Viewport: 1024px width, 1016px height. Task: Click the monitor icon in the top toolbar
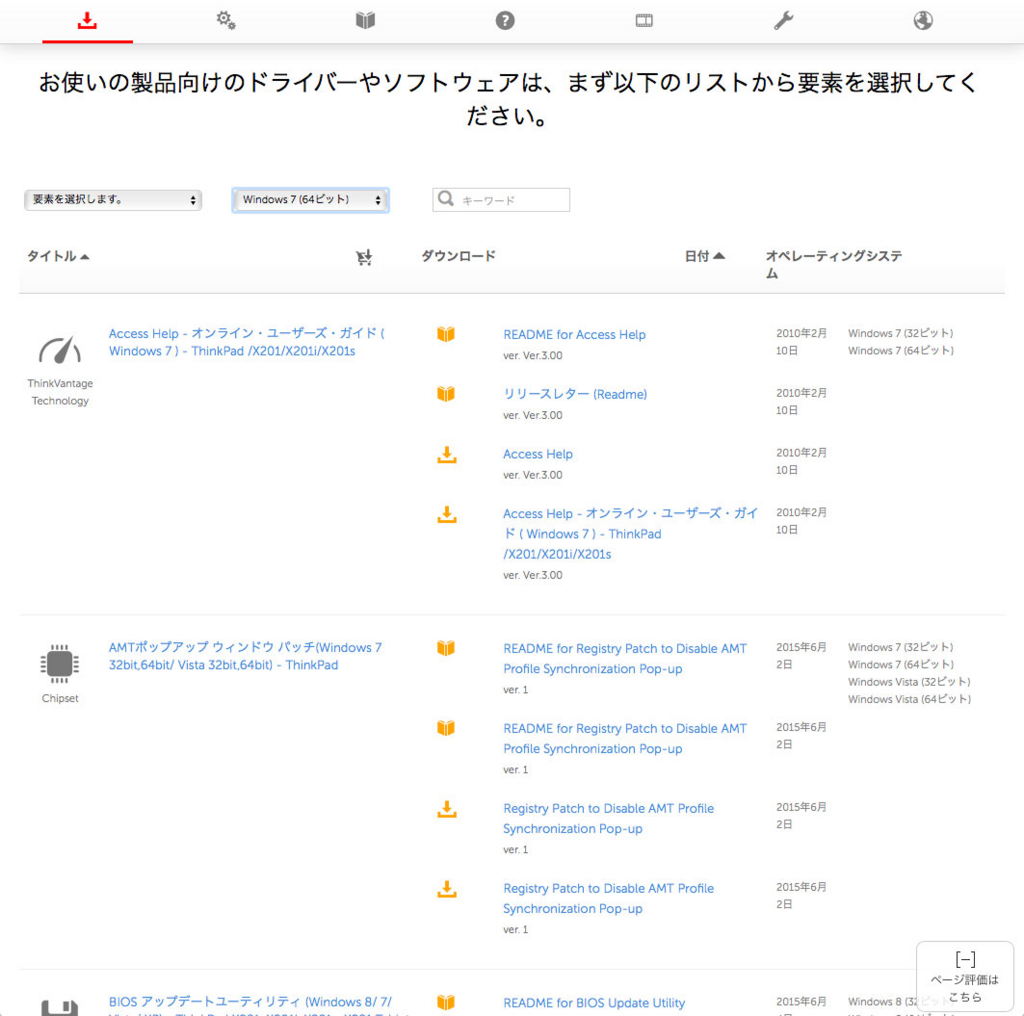coord(643,19)
